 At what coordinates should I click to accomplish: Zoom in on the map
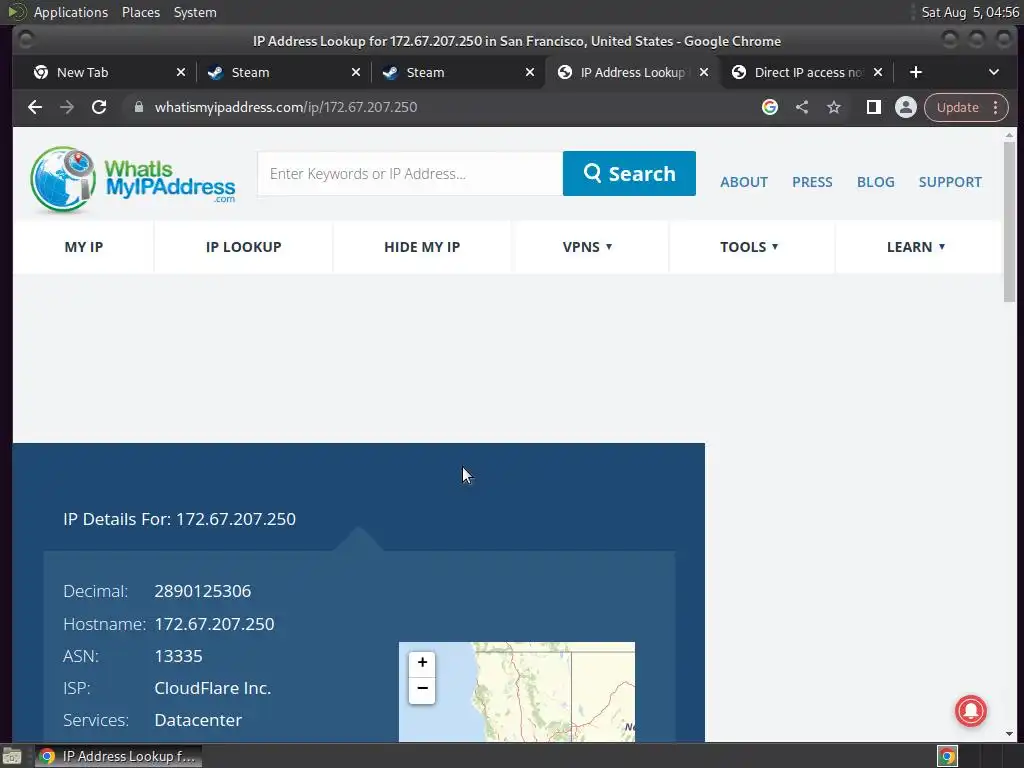tap(423, 663)
